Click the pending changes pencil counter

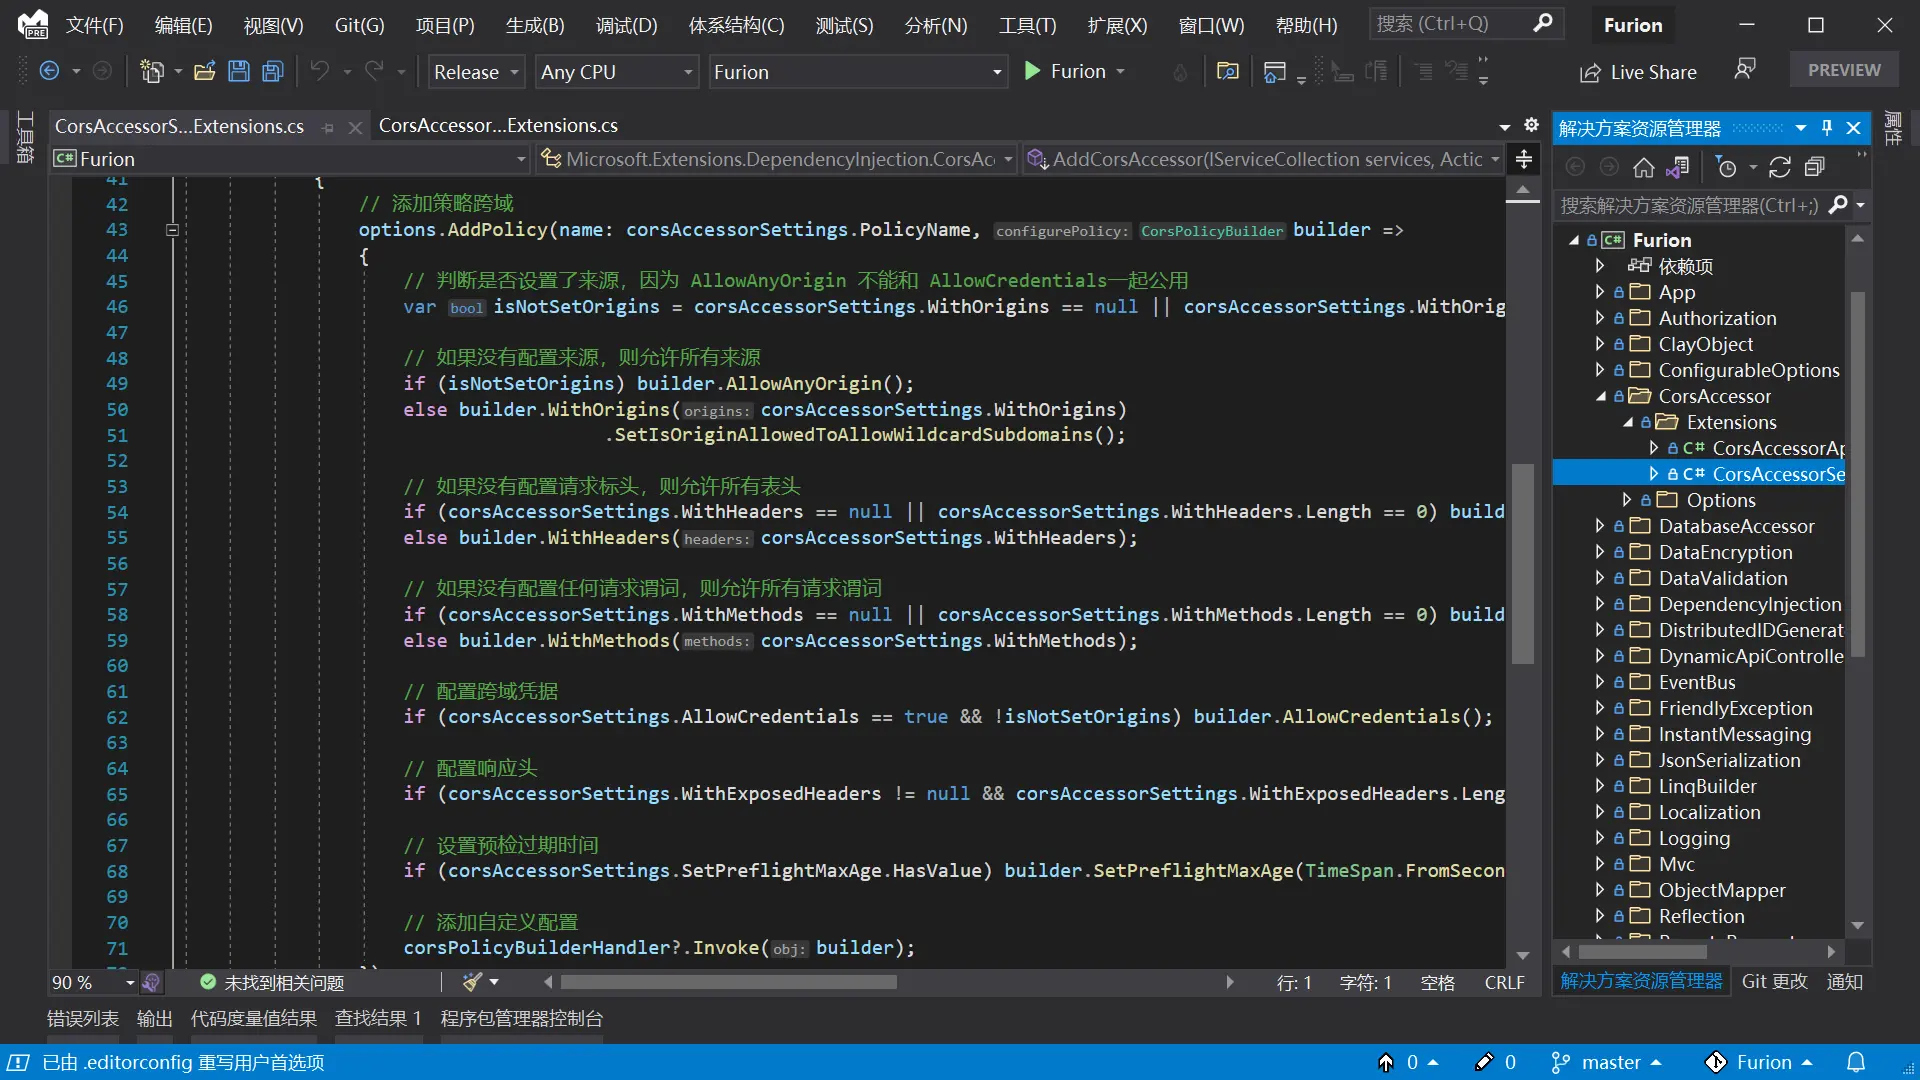(x=1496, y=1062)
